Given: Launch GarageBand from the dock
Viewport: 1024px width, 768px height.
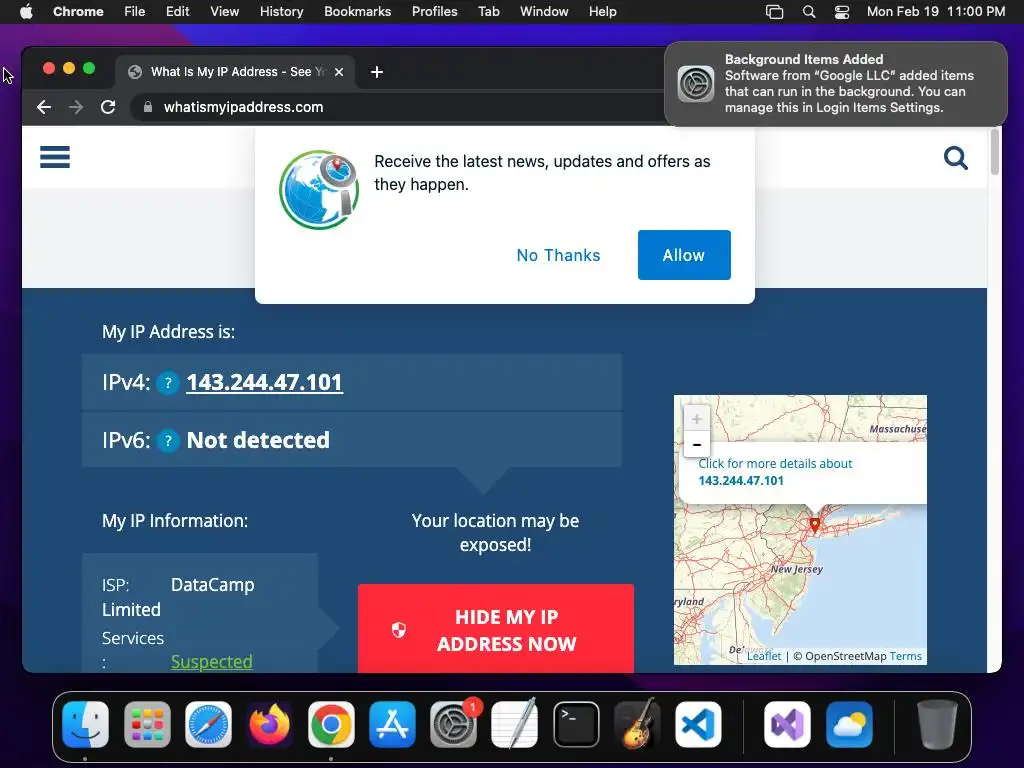Looking at the screenshot, I should click(x=637, y=724).
